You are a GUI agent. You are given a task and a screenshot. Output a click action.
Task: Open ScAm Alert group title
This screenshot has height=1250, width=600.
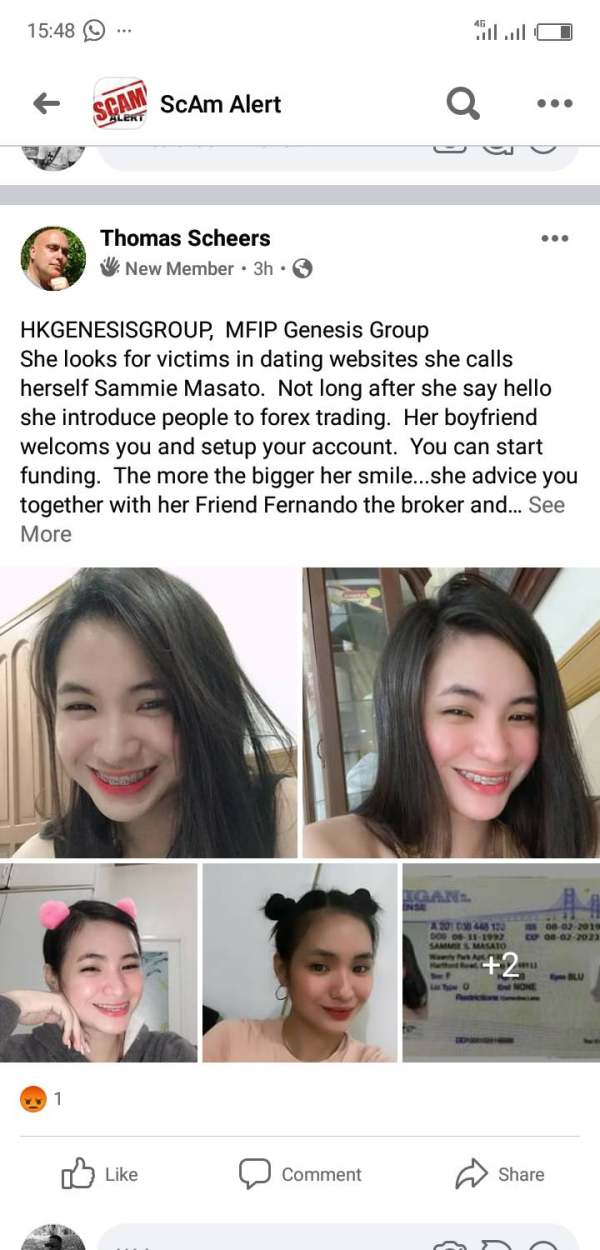[x=220, y=104]
